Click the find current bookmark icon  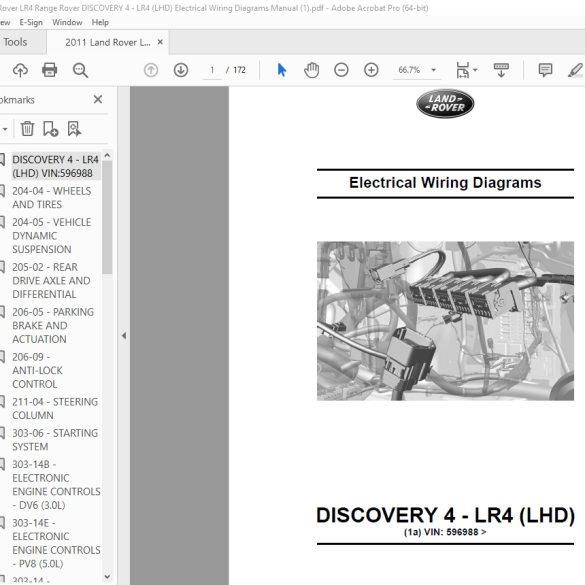pyautogui.click(x=74, y=129)
